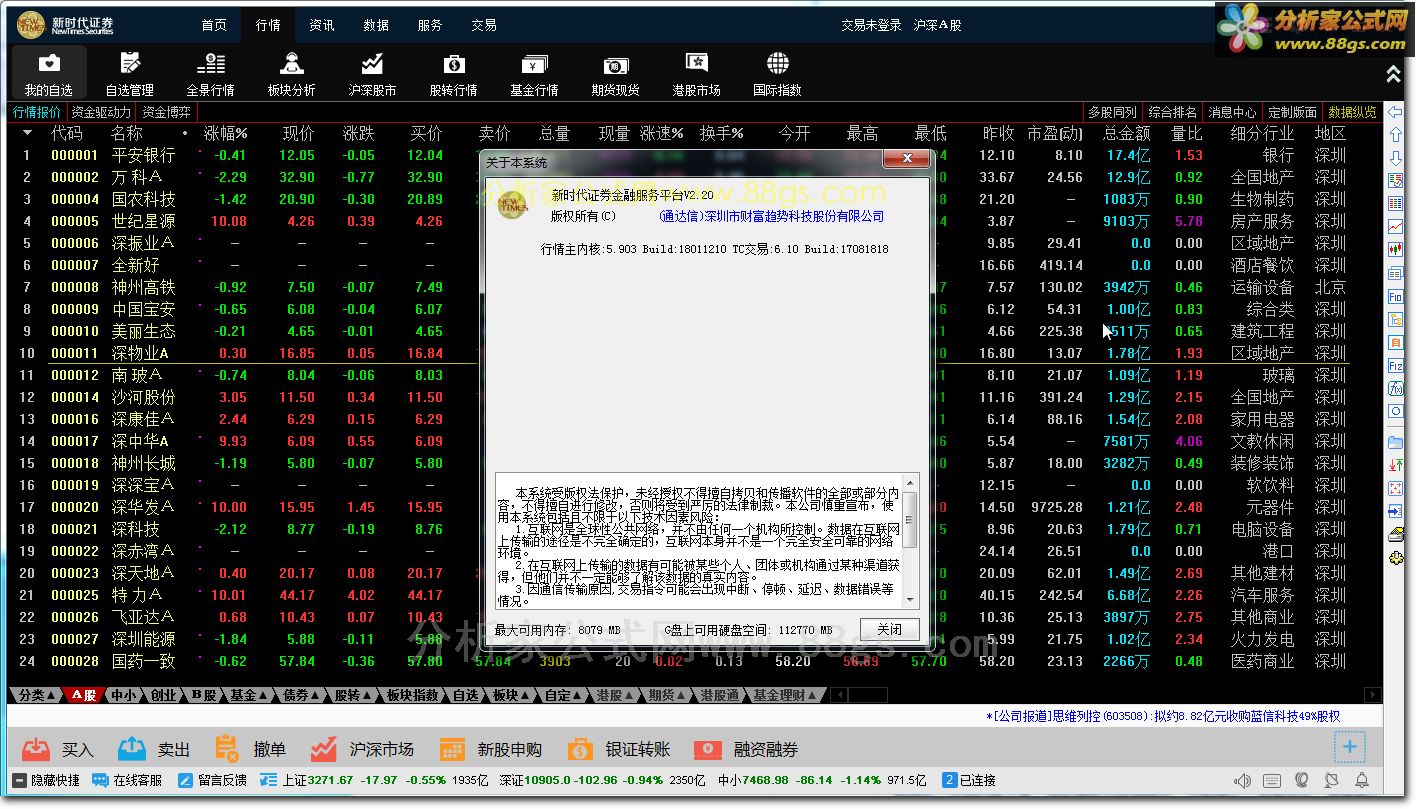This screenshot has height=809, width=1417.
Task: Switch to 服务 top menu
Action: coord(430,25)
